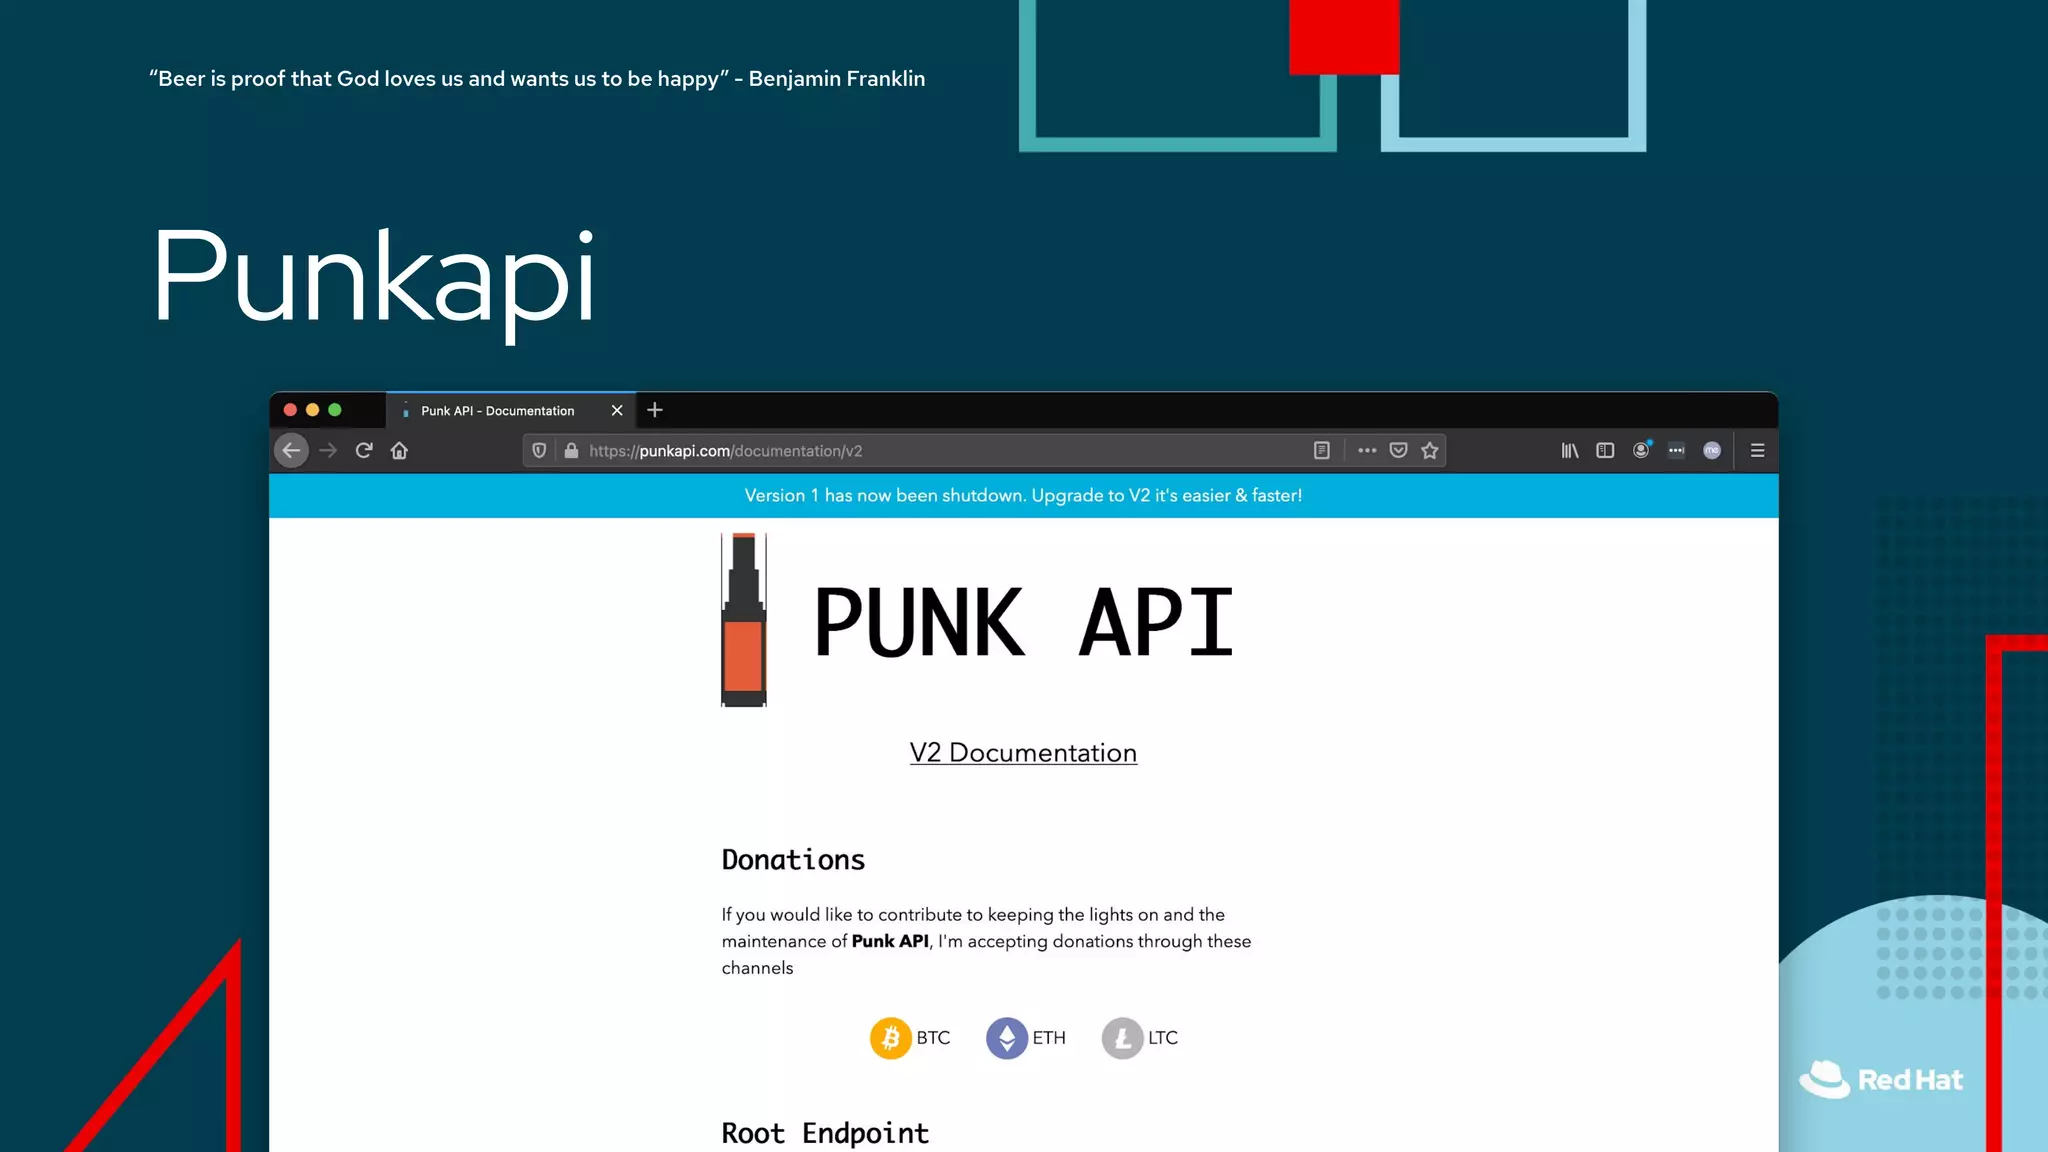2048x1152 pixels.
Task: Click the Lockwise password extension icon
Action: [x=1676, y=451]
